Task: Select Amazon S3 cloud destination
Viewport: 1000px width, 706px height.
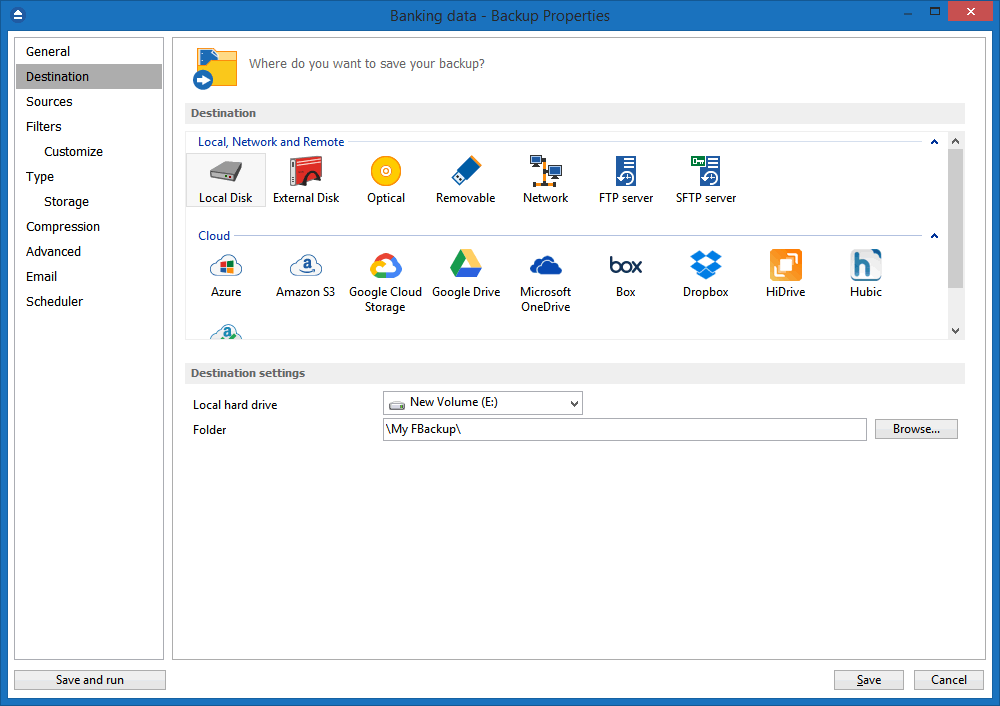Action: (x=305, y=274)
